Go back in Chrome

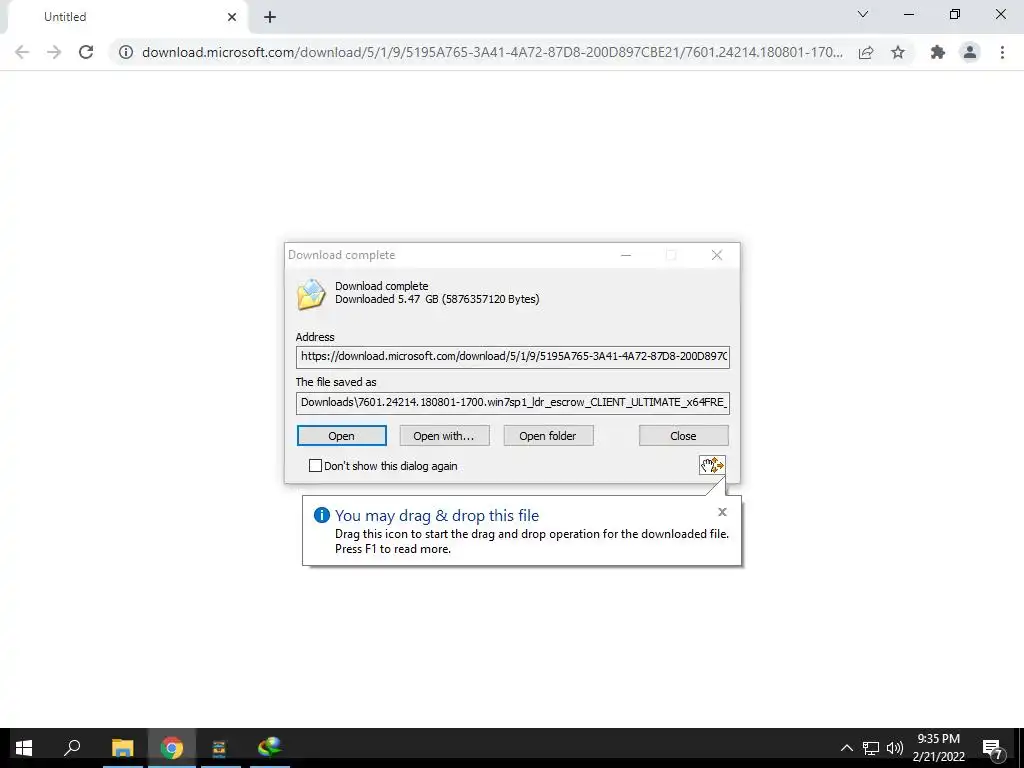pos(22,52)
